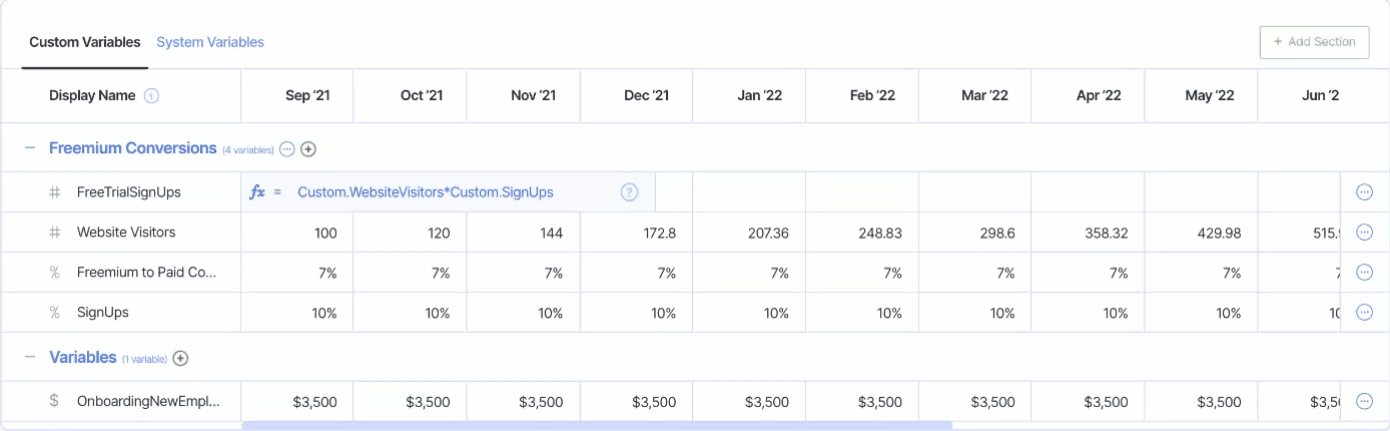Add a variable to Variables section
This screenshot has width=1390, height=431.
pyautogui.click(x=181, y=358)
